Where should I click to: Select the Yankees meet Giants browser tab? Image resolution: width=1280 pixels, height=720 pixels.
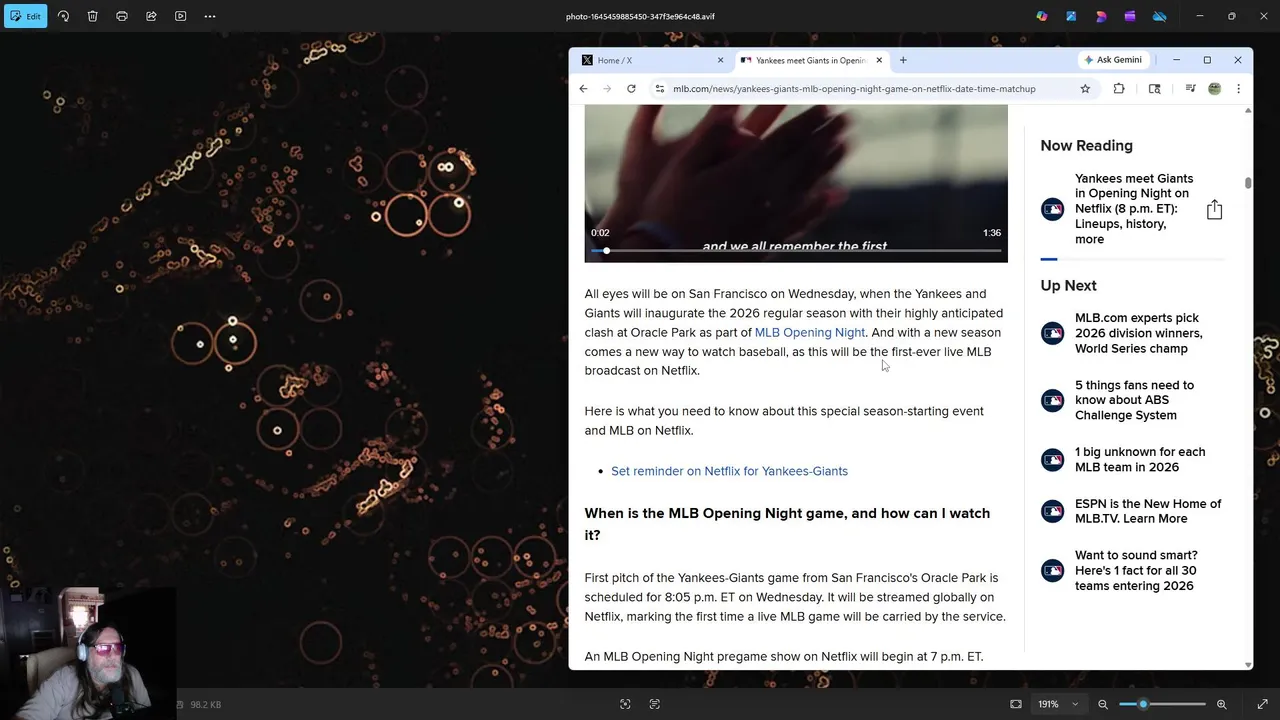click(812, 60)
